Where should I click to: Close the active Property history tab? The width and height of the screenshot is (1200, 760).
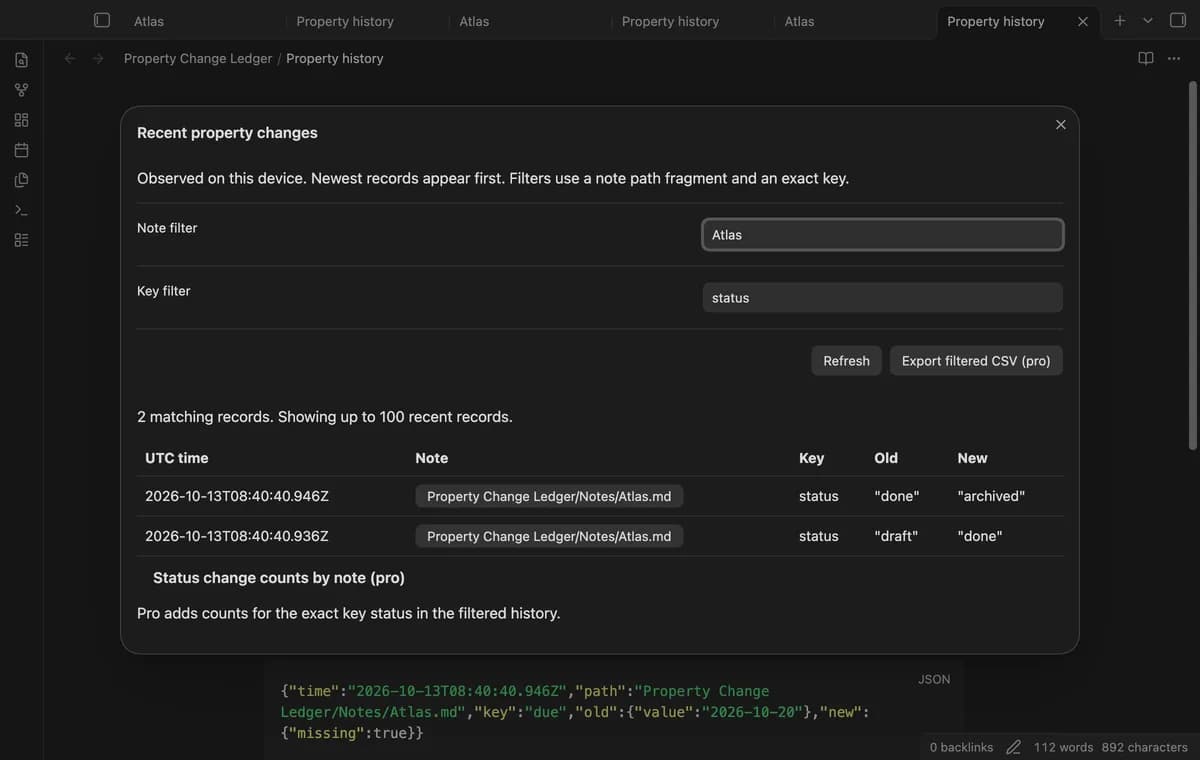(x=1082, y=21)
